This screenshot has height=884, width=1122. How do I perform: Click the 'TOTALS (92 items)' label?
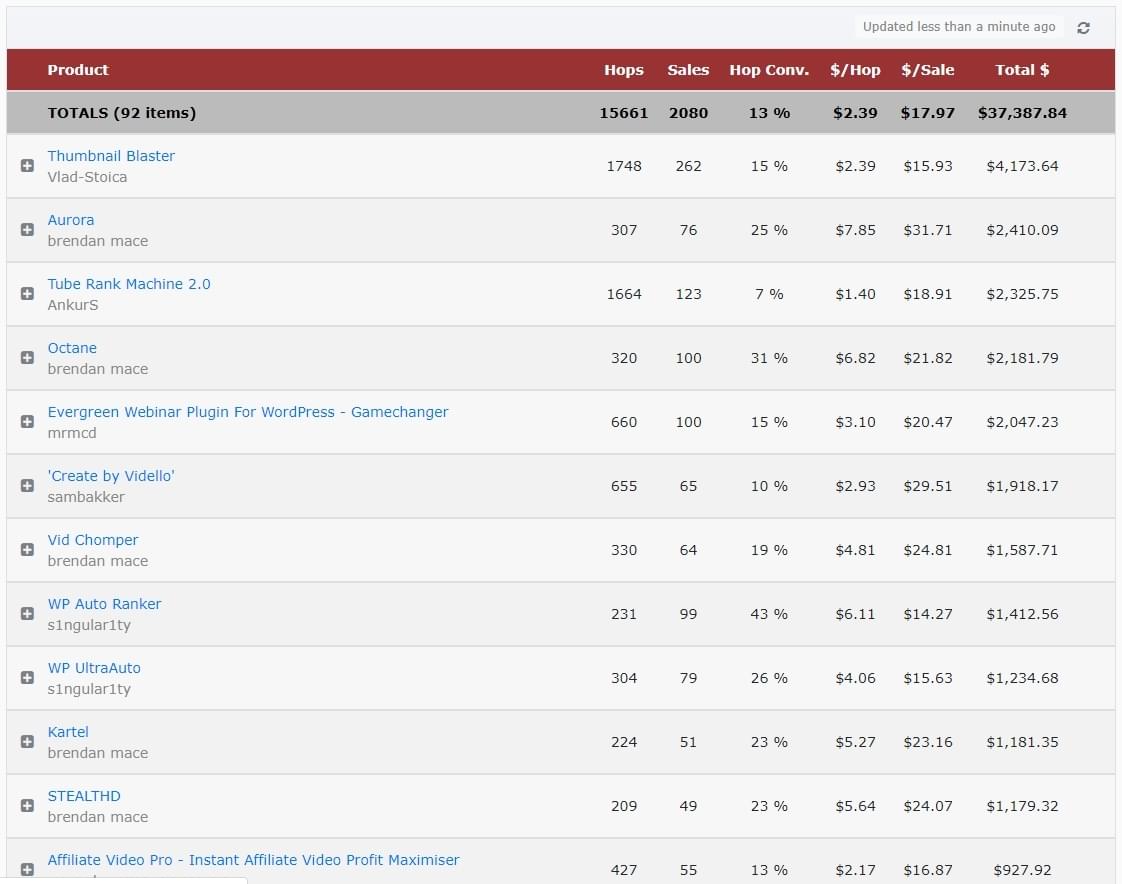coord(122,113)
